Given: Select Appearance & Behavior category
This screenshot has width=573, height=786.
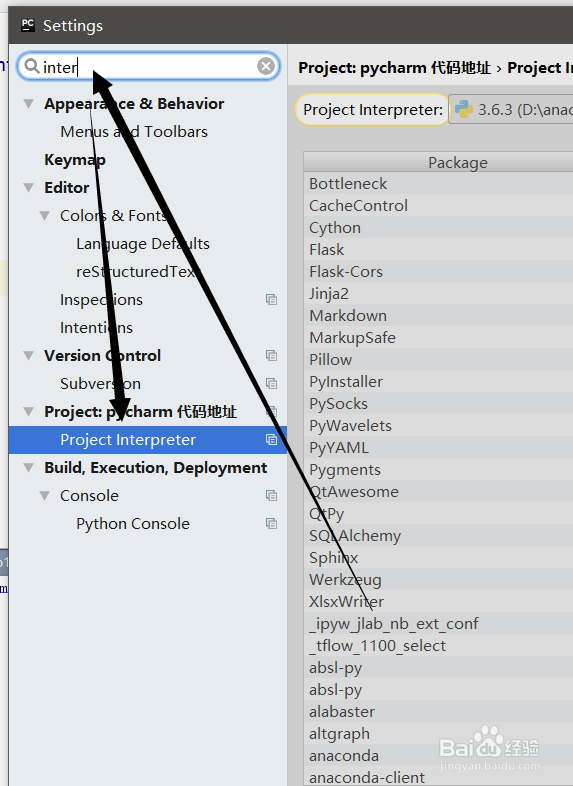Looking at the screenshot, I should 134,104.
